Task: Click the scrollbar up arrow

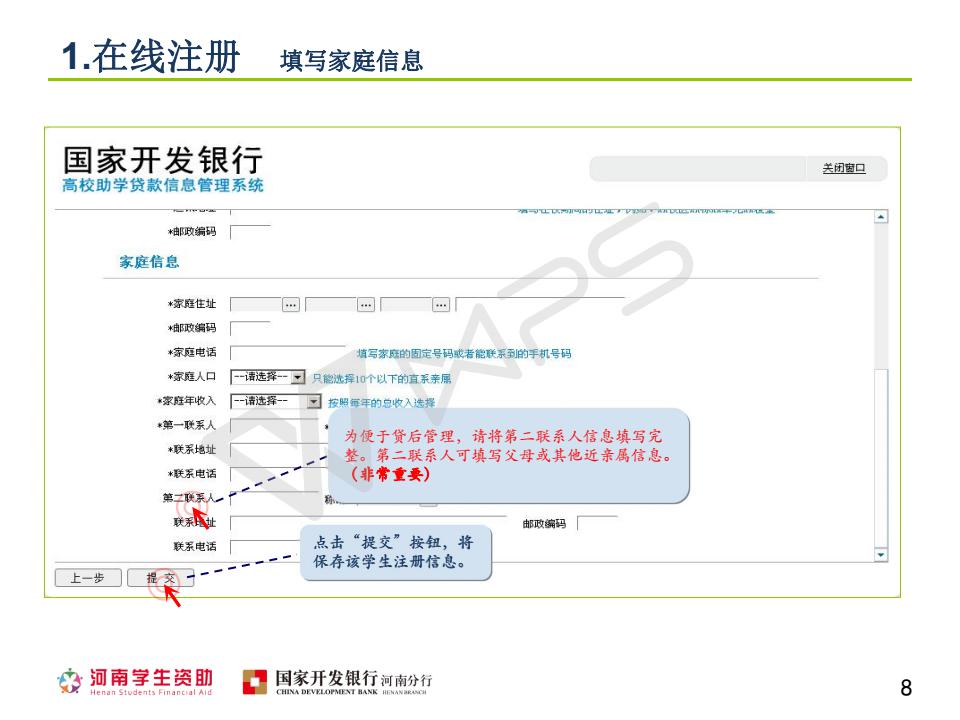Action: [881, 217]
